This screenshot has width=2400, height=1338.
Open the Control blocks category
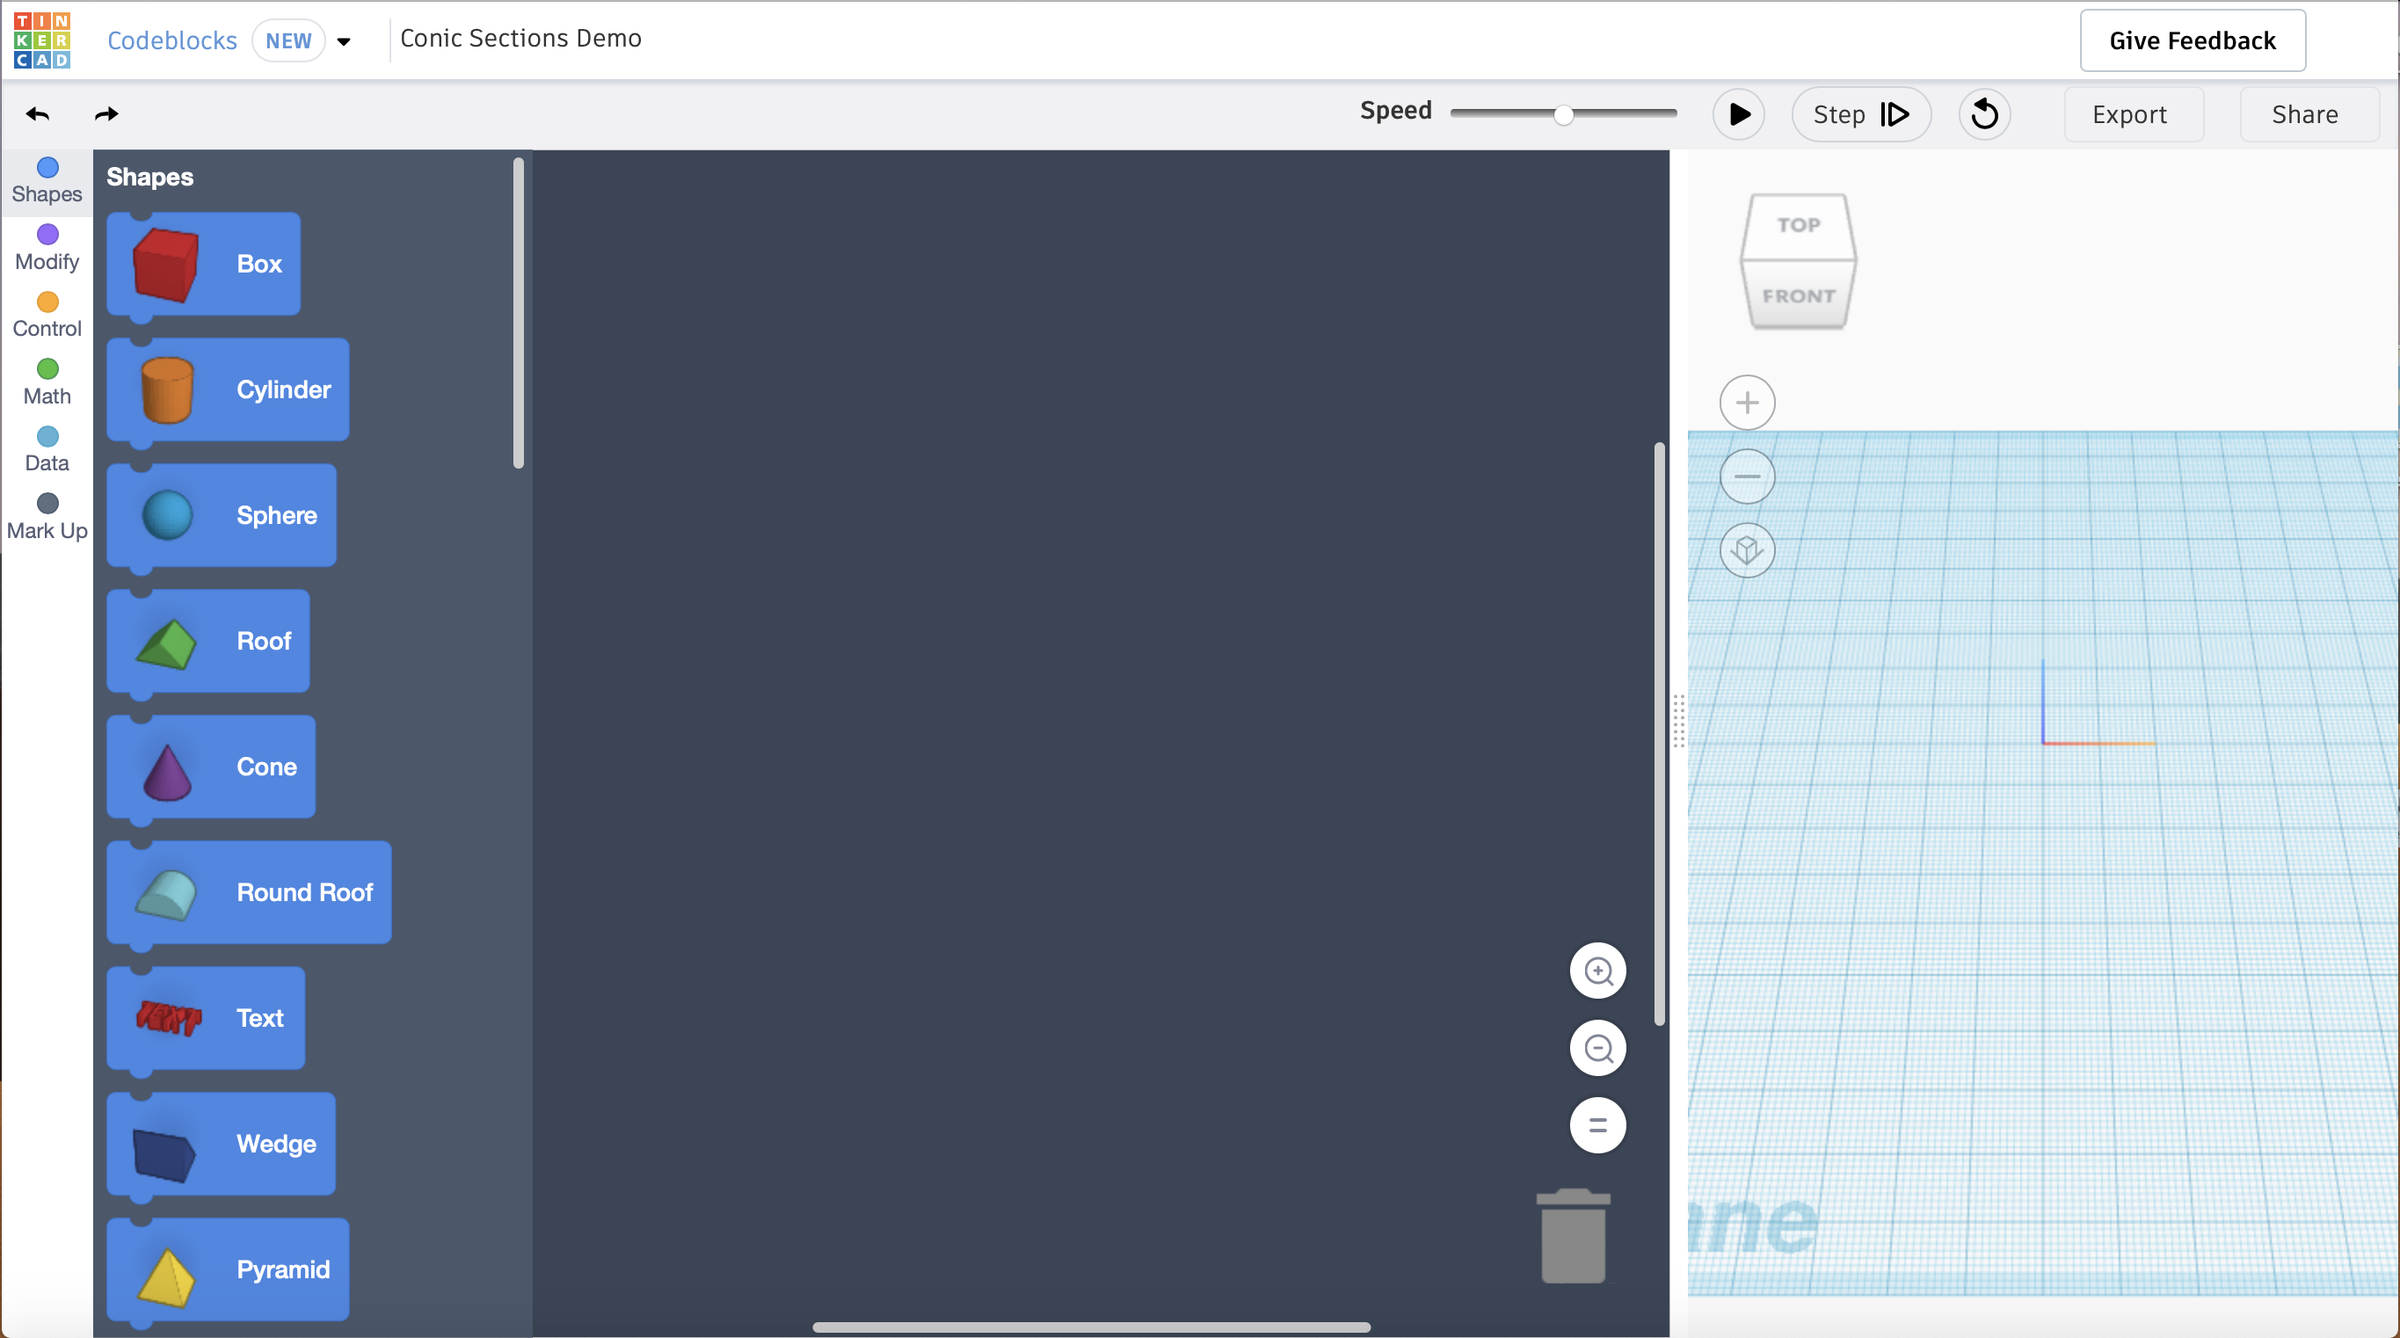(x=46, y=313)
